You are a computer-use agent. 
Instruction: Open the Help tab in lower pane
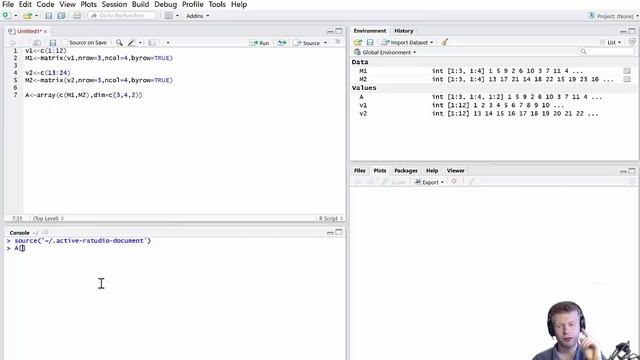pos(432,171)
